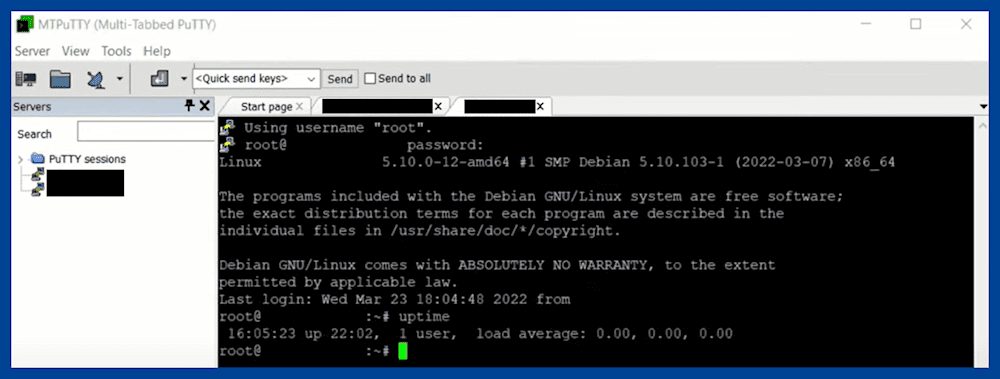
Task: Click the PuTTY icon beside the password prompt line
Action: [x=226, y=144]
